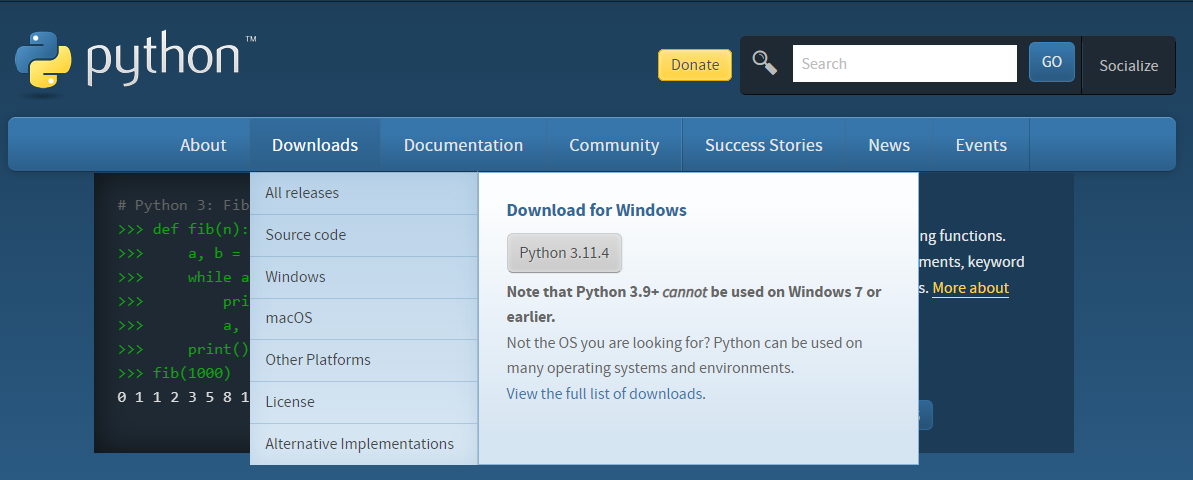
Task: Open the Downloads menu
Action: 315,145
